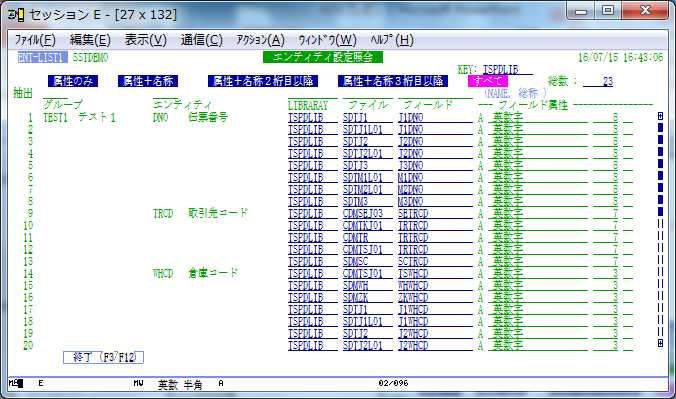The height and width of the screenshot is (399, 676).
Task: Click the 属性+名称3桁目以降 button
Action: [x=393, y=81]
